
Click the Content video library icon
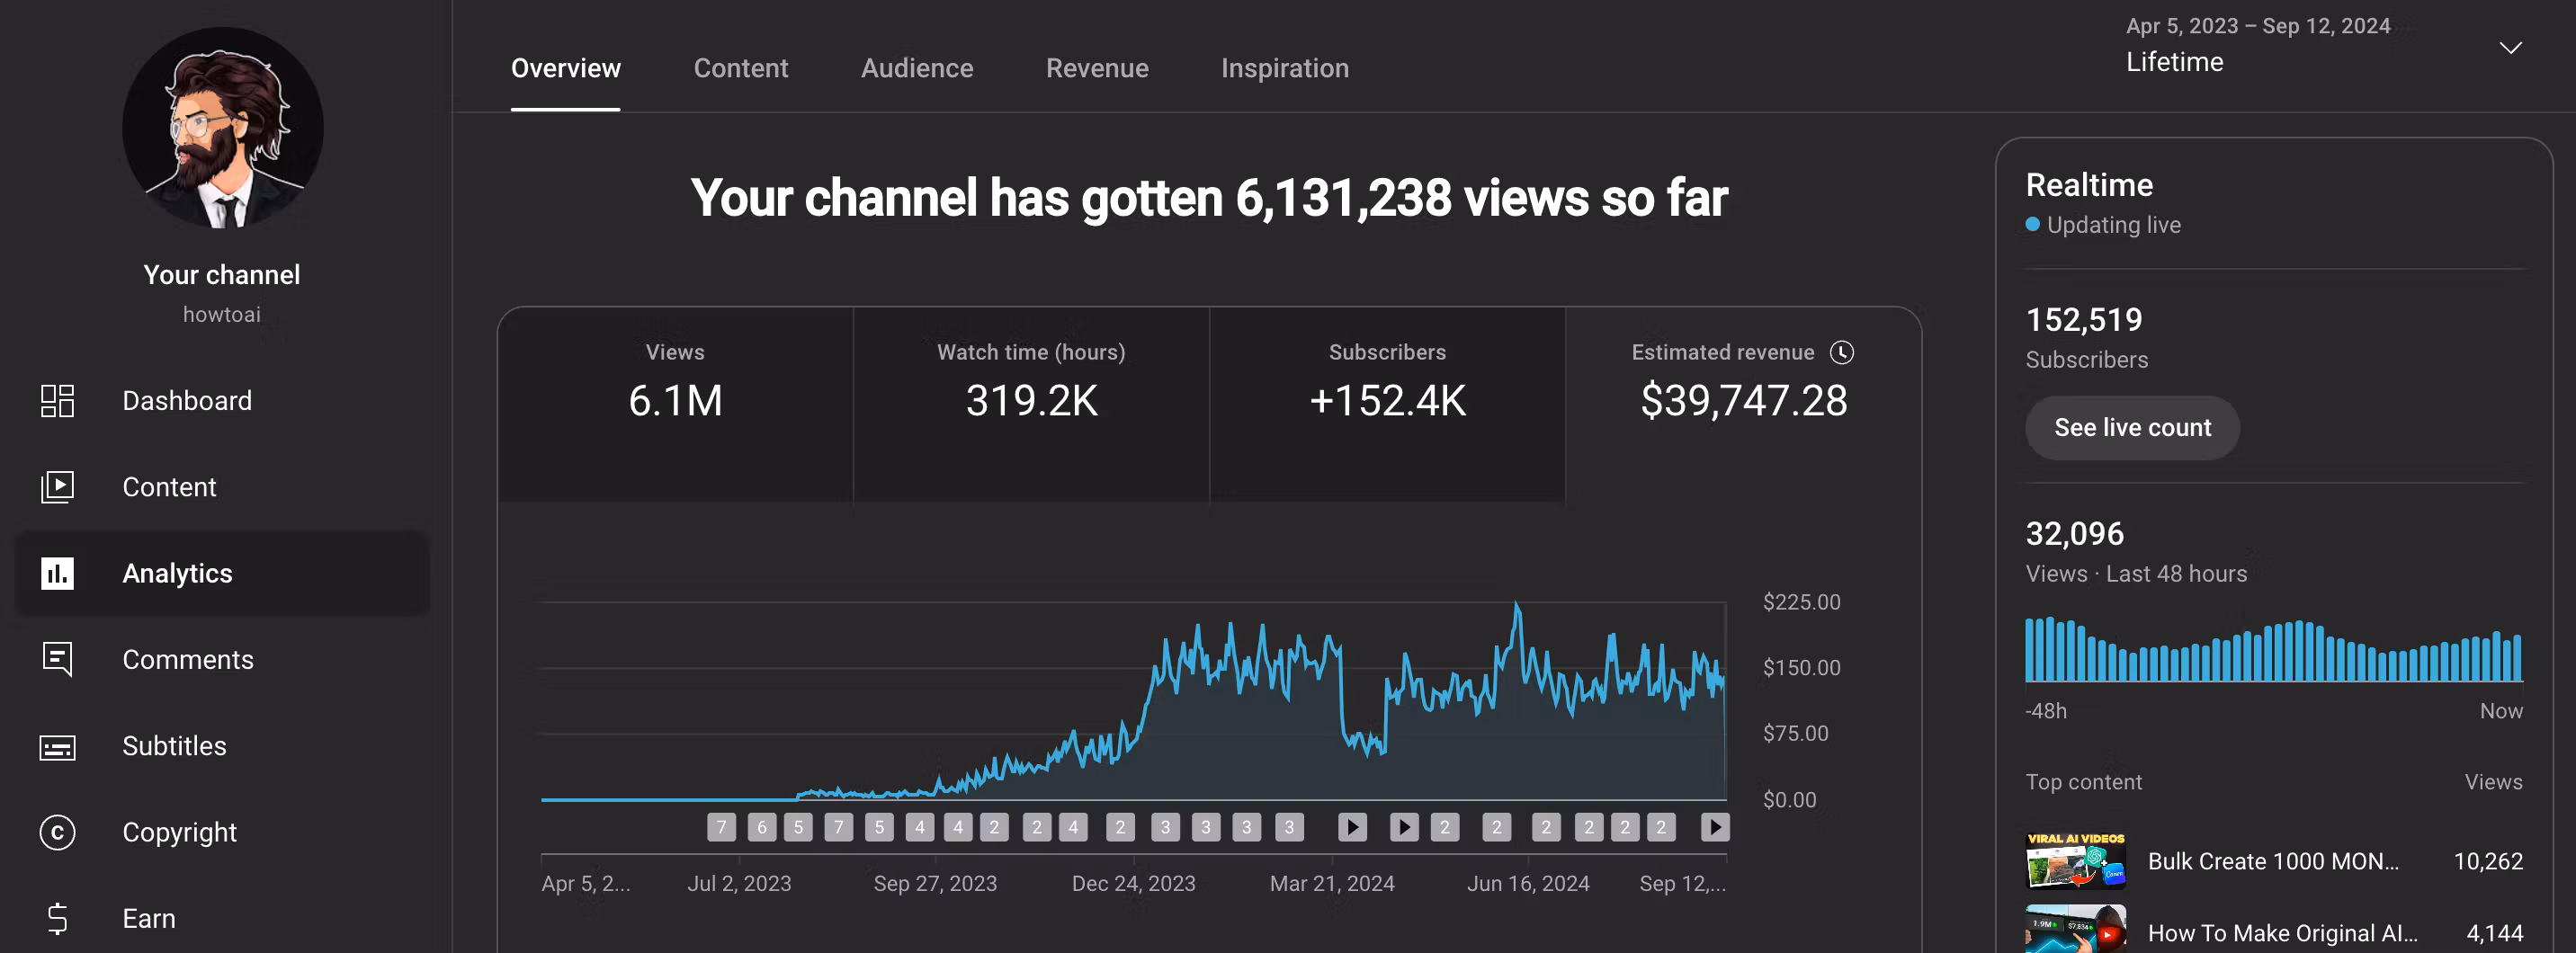[57, 487]
